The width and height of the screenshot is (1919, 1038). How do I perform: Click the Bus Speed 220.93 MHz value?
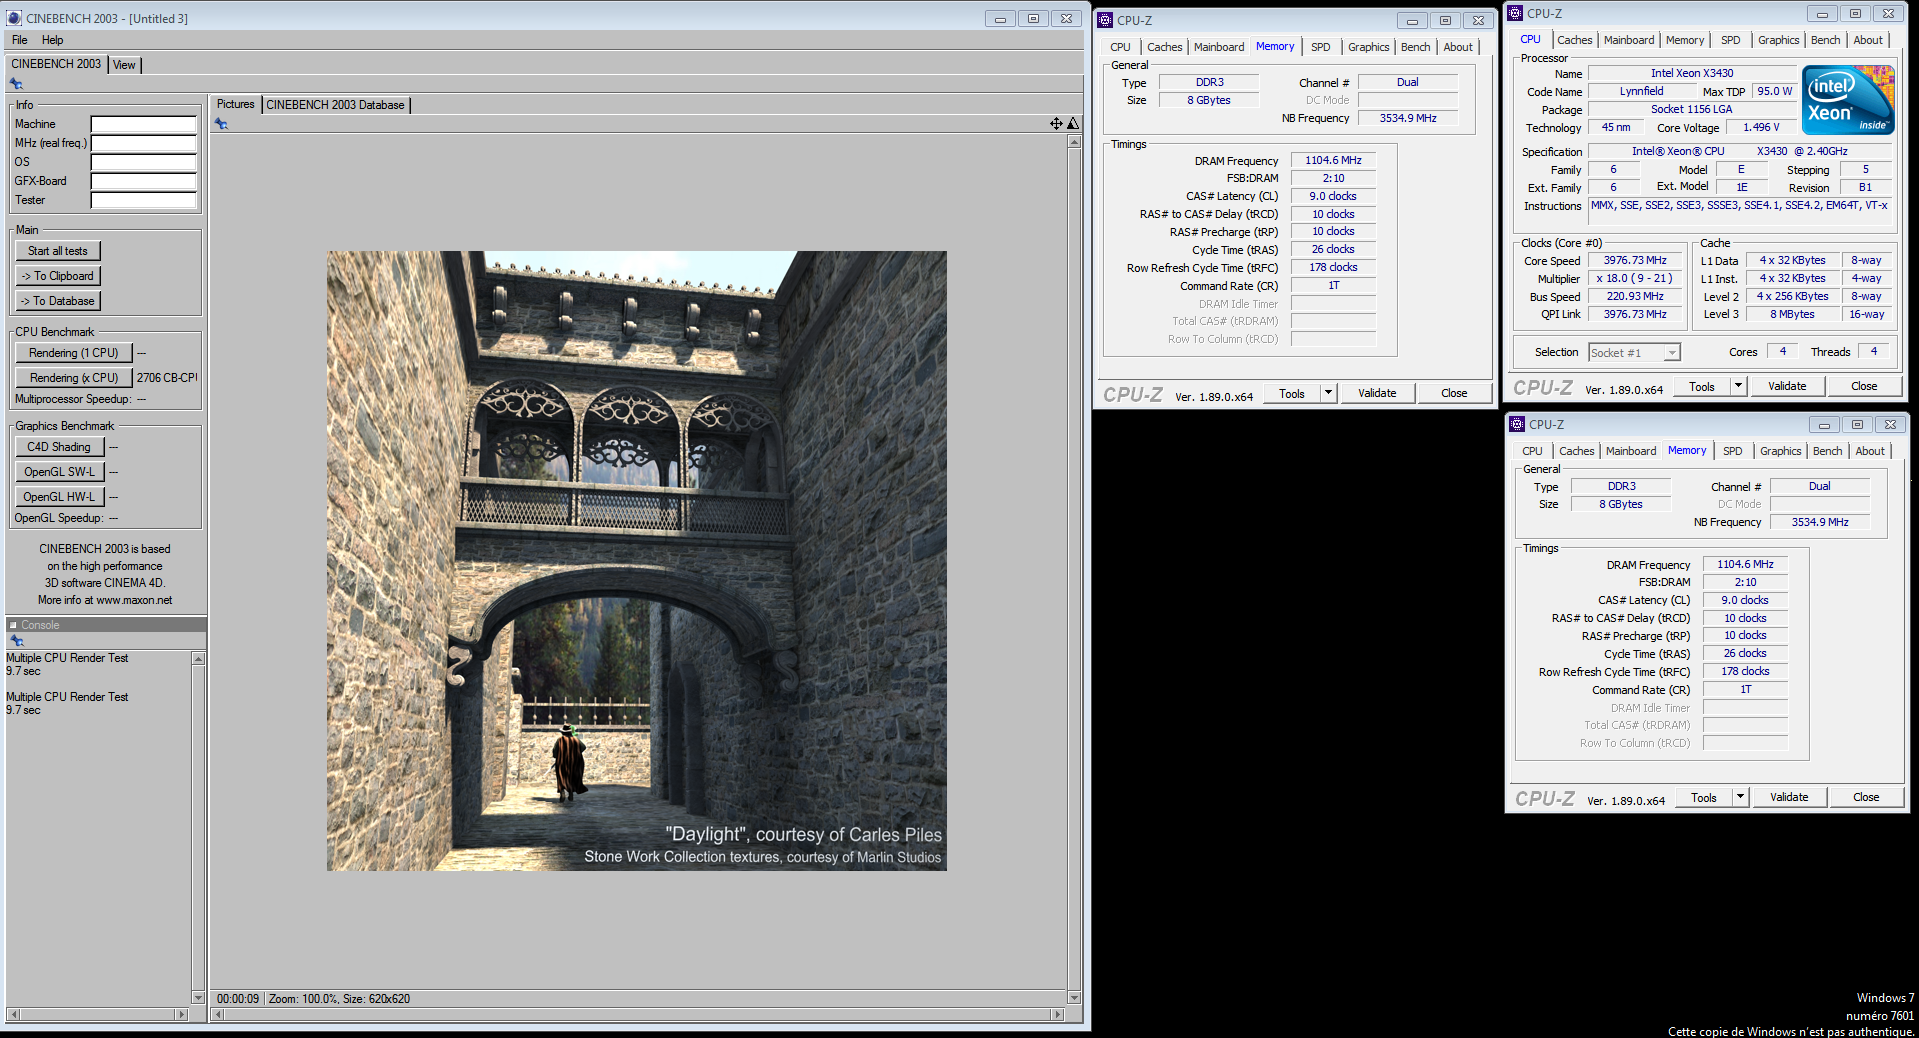click(1635, 296)
